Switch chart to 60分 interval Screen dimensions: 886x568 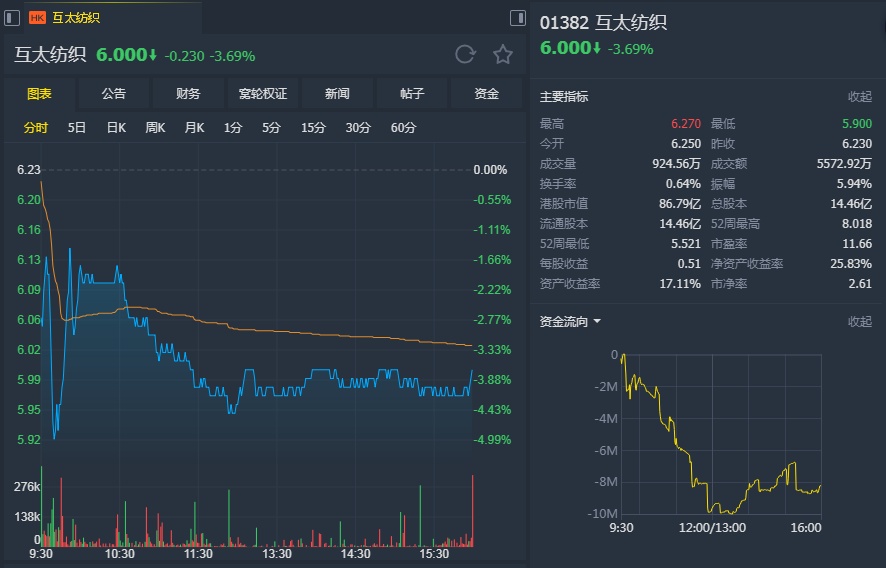pyautogui.click(x=403, y=128)
